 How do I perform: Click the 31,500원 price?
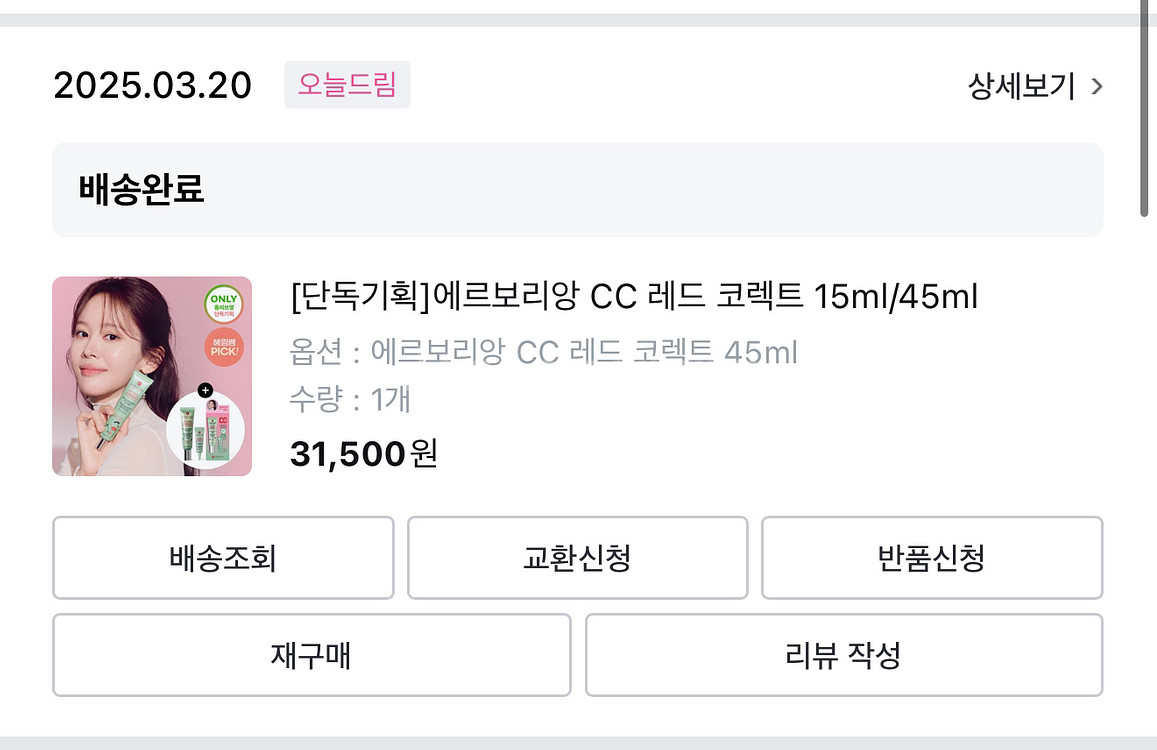pos(364,454)
